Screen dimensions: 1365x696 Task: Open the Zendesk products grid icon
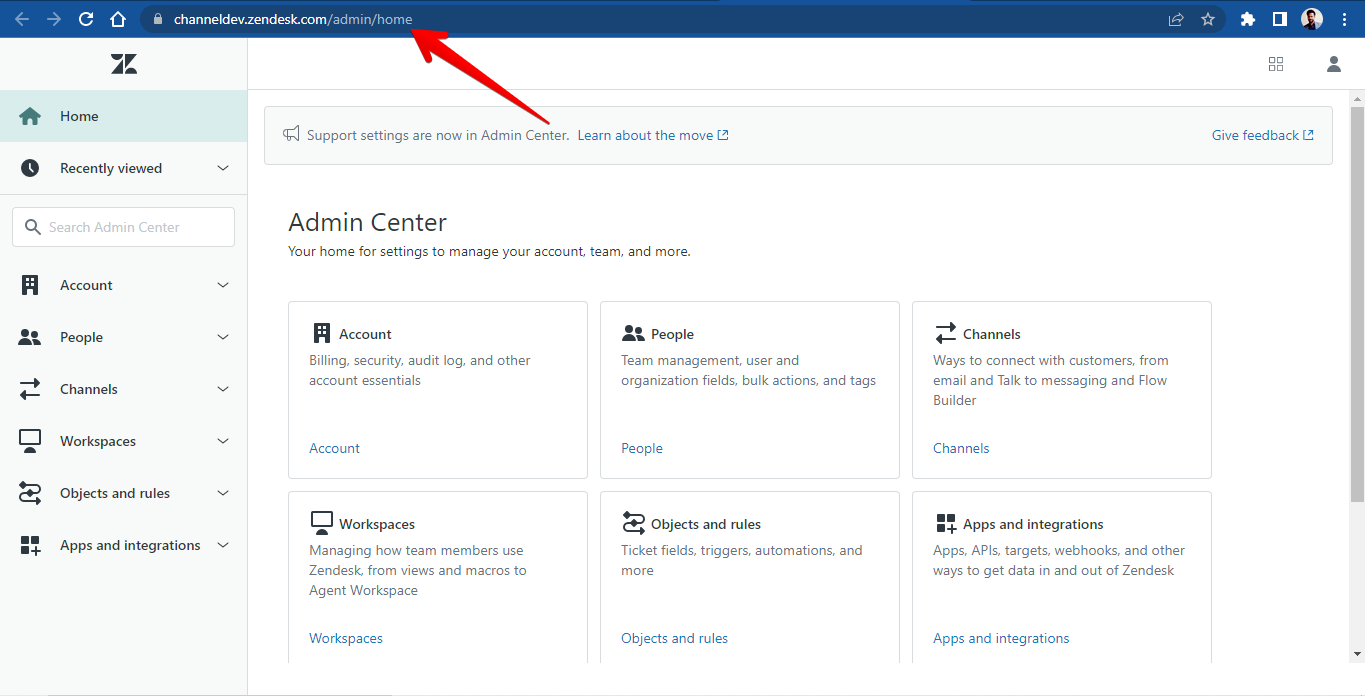tap(1276, 64)
